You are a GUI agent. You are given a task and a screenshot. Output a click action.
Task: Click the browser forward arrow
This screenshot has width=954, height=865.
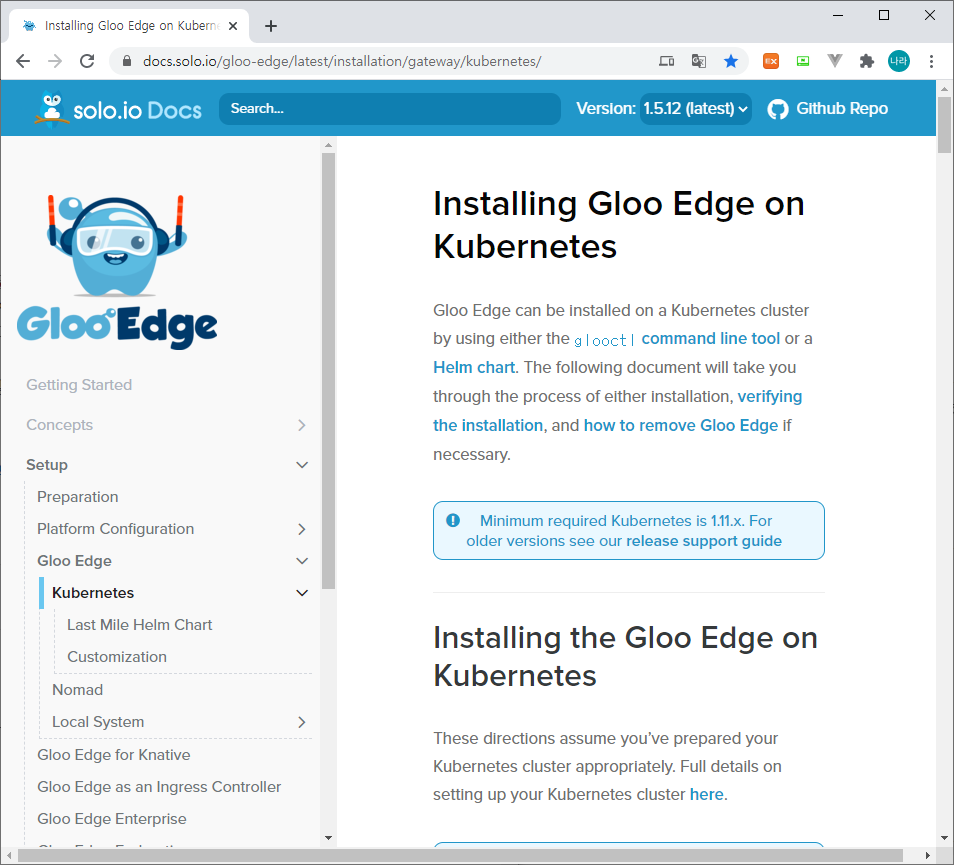click(55, 61)
